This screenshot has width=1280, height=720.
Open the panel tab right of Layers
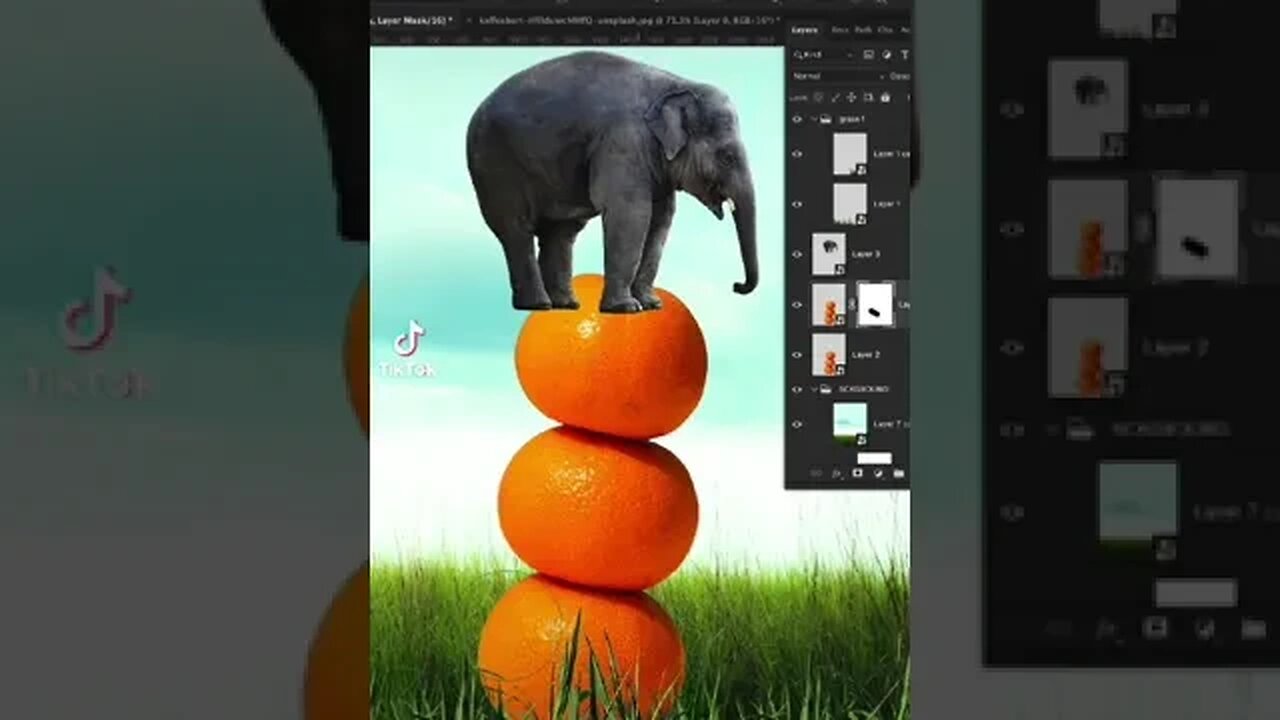tap(840, 30)
